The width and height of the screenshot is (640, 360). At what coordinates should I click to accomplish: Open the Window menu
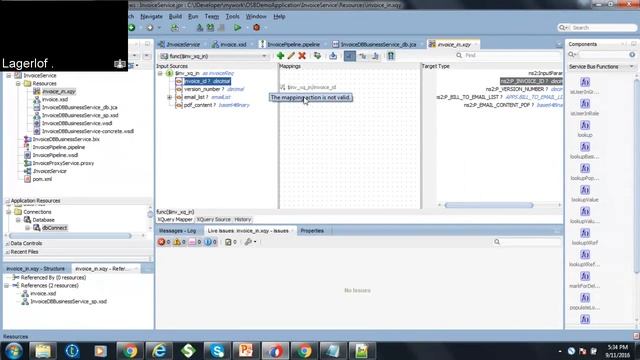tap(256, 17)
